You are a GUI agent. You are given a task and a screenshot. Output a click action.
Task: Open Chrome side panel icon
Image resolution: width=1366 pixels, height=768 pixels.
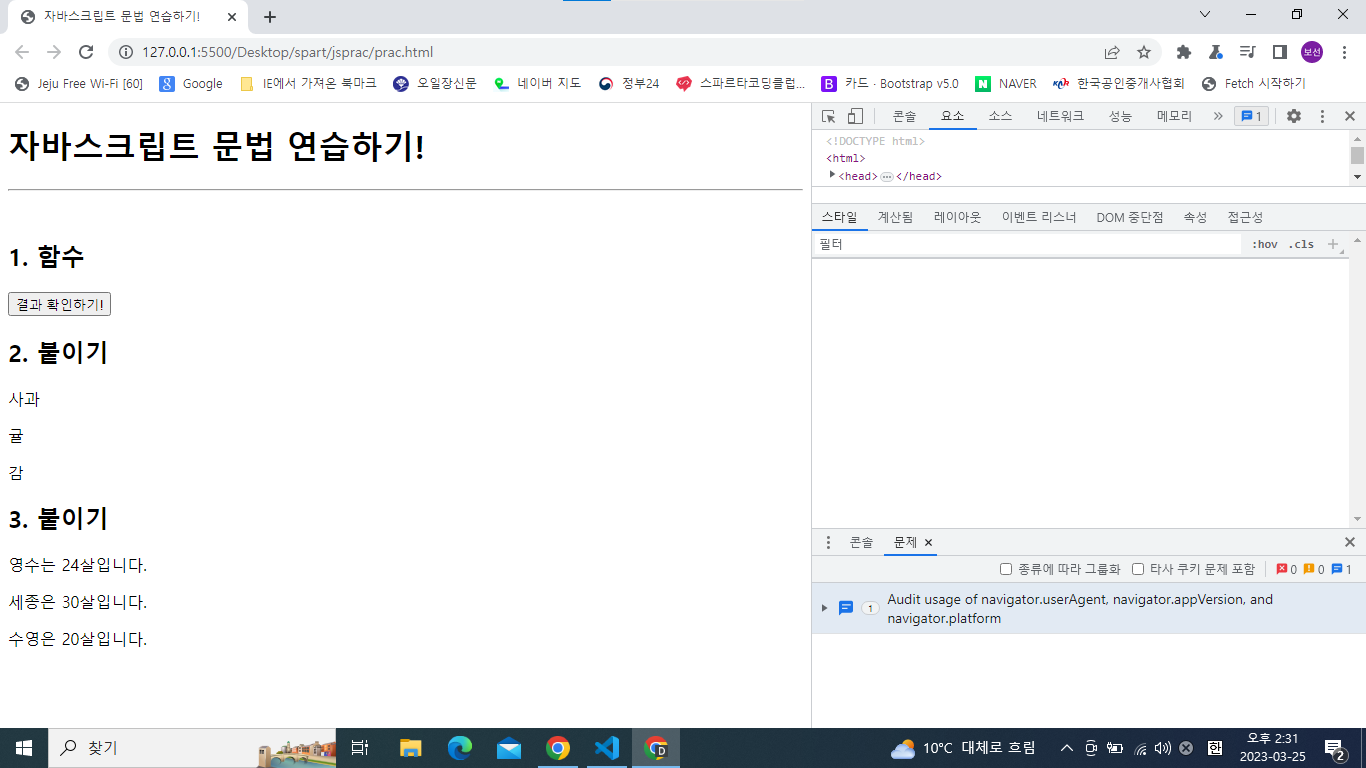pos(1279,52)
